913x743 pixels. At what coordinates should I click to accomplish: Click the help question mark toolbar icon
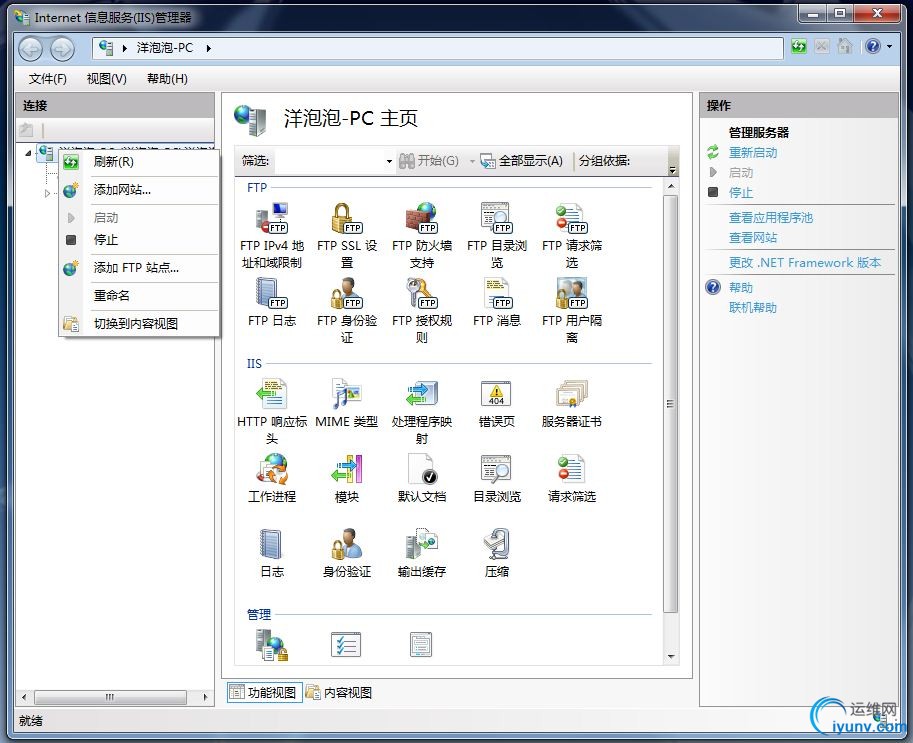(873, 46)
